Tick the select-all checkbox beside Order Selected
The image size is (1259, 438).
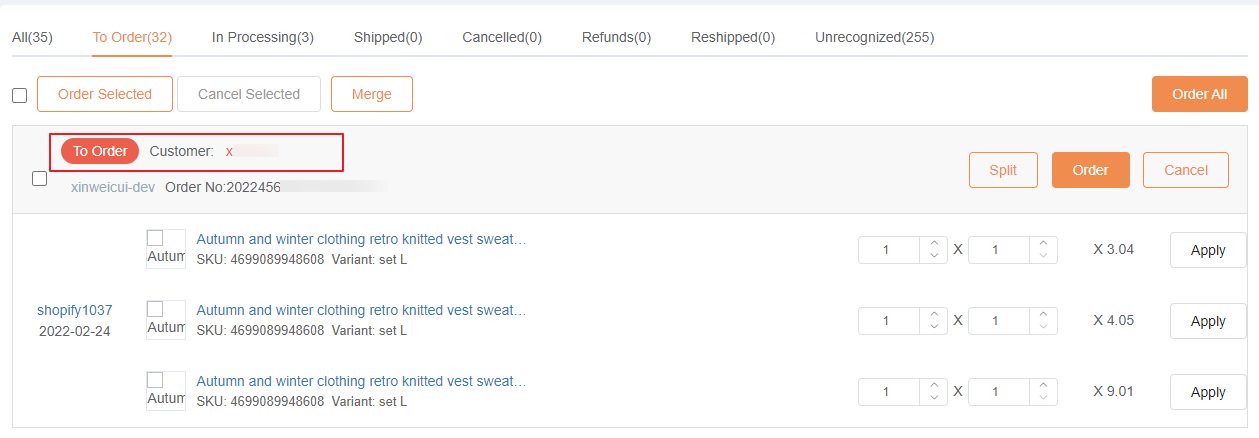(x=19, y=95)
